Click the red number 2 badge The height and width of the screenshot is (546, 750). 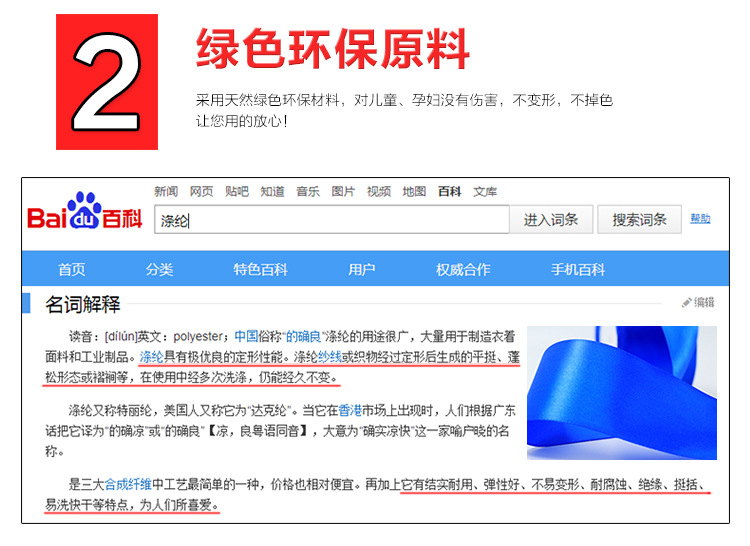(107, 82)
